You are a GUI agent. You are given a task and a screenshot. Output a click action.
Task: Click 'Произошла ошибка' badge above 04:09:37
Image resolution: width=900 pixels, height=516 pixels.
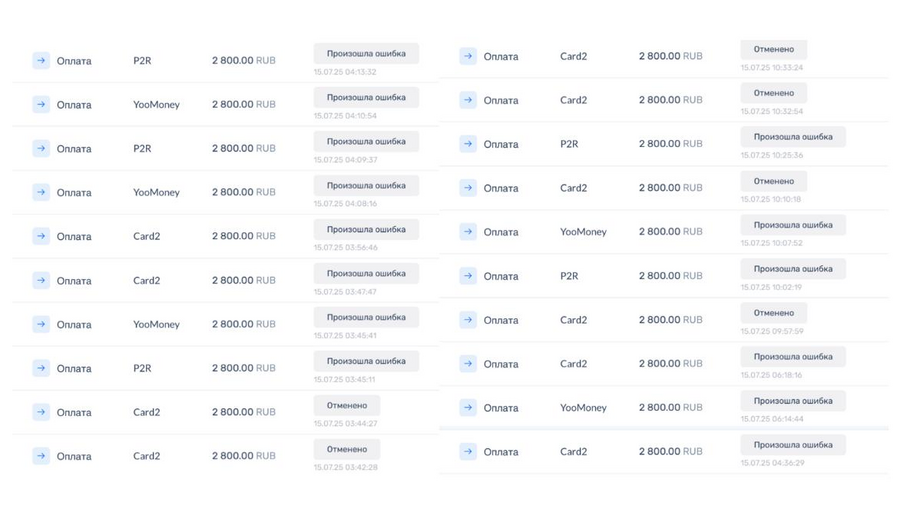[366, 141]
